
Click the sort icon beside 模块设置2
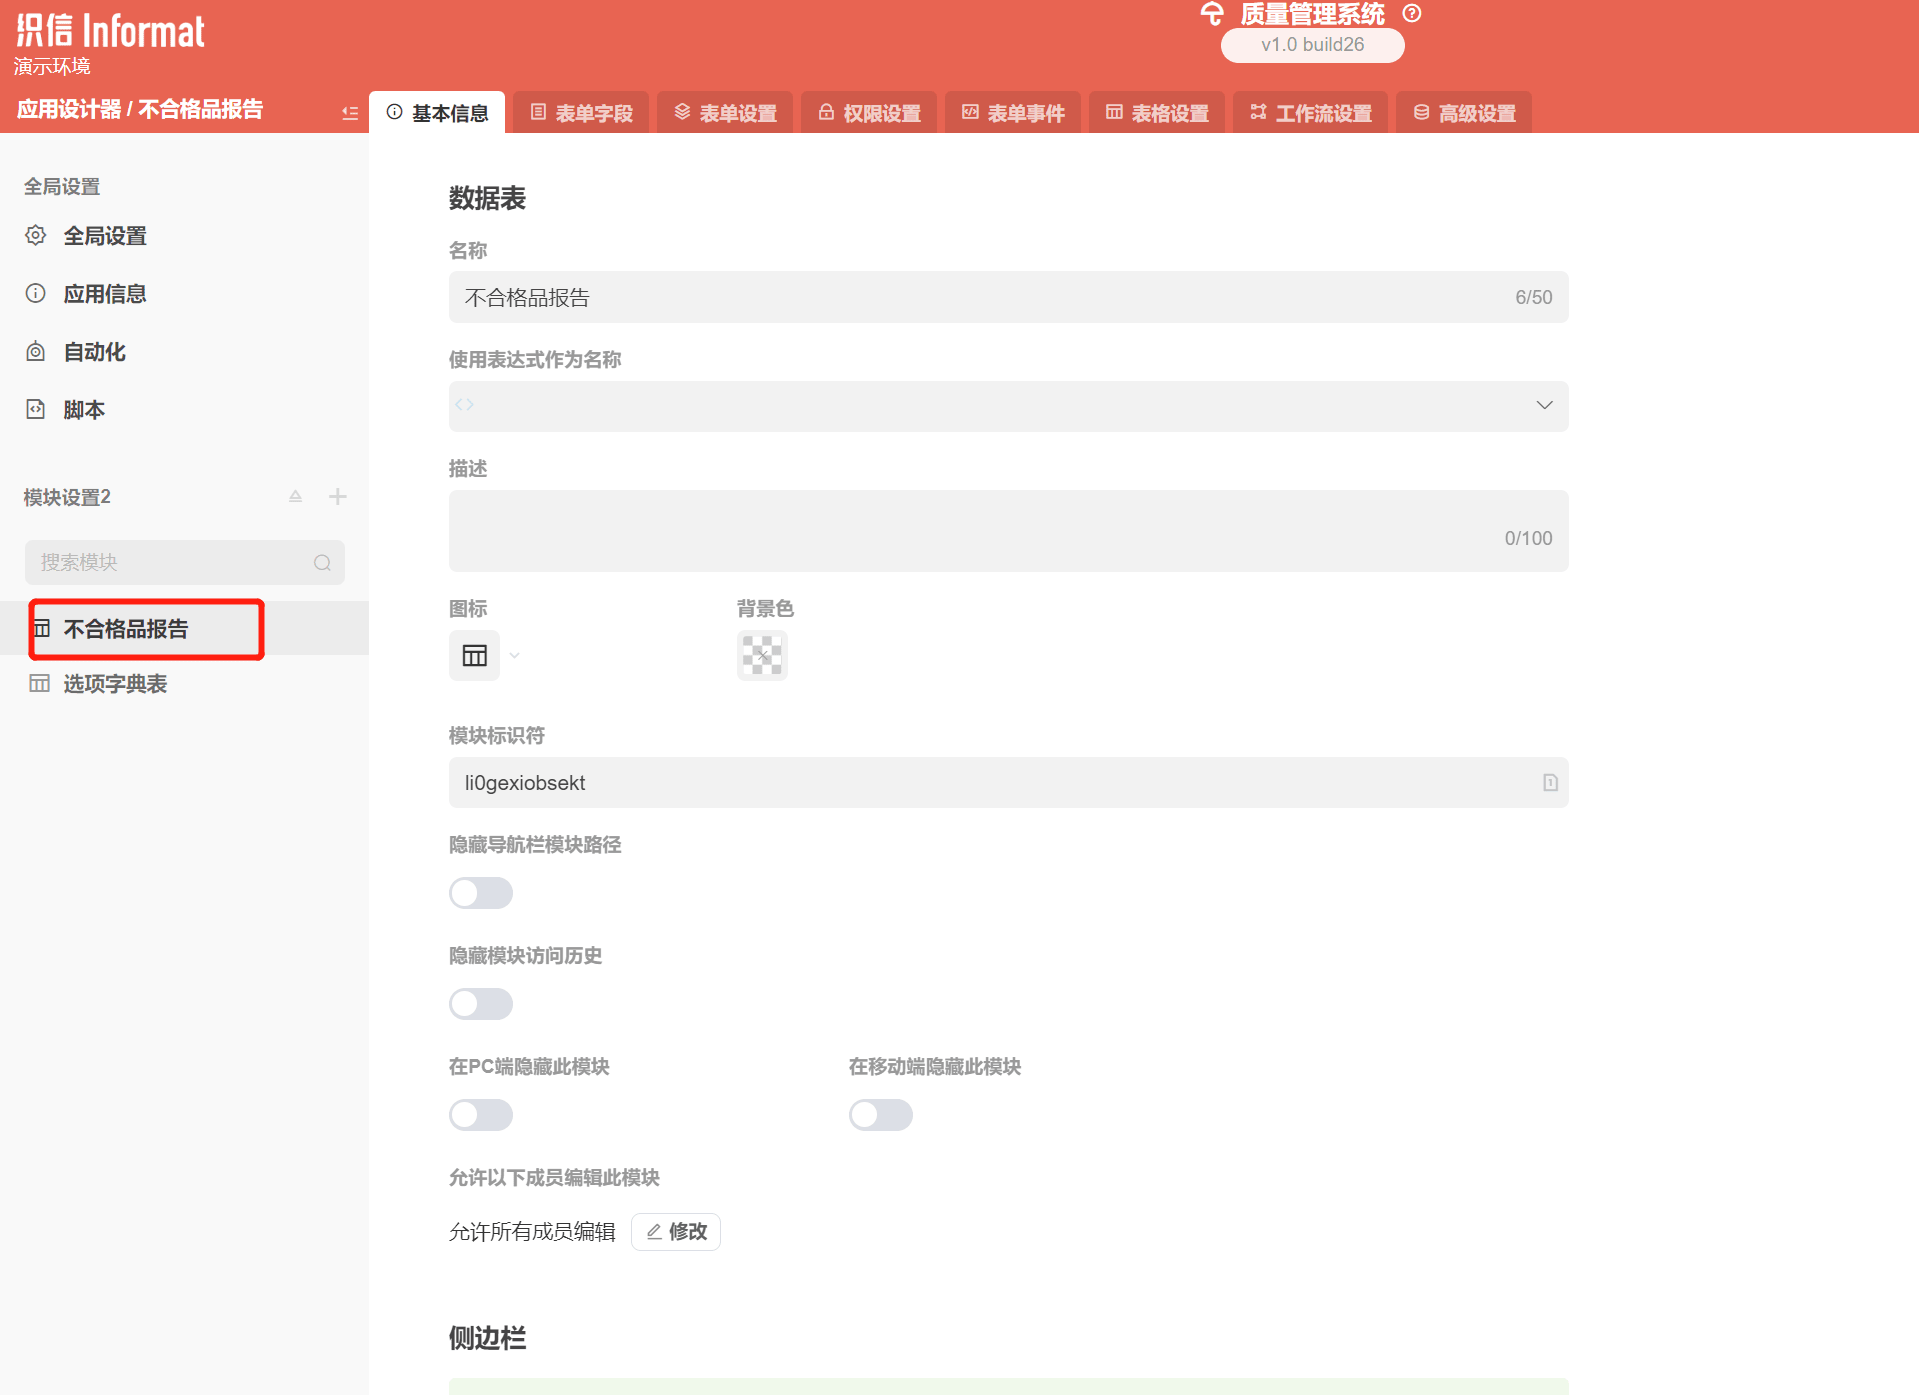pyautogui.click(x=295, y=497)
